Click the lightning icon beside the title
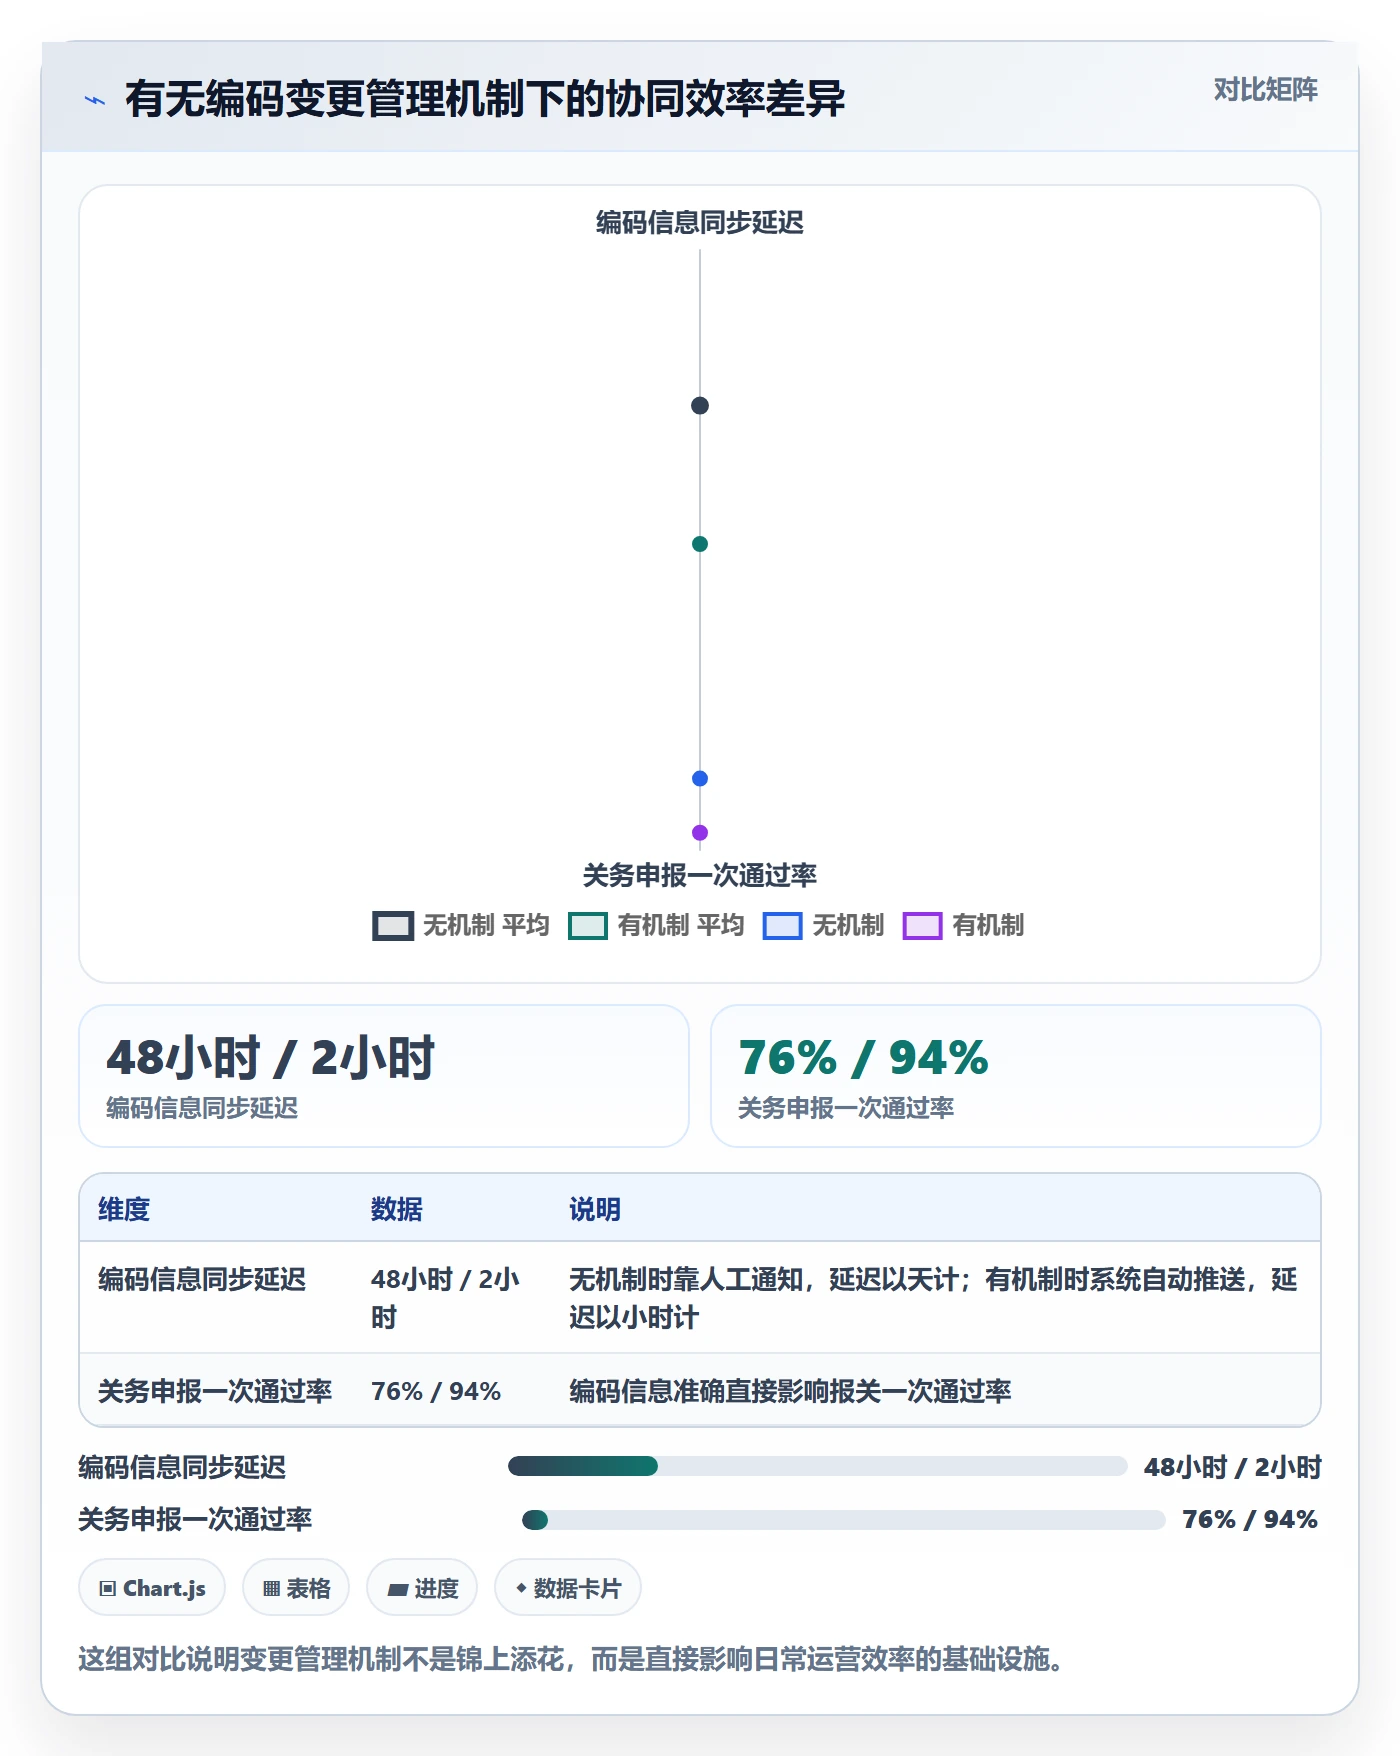 95,100
